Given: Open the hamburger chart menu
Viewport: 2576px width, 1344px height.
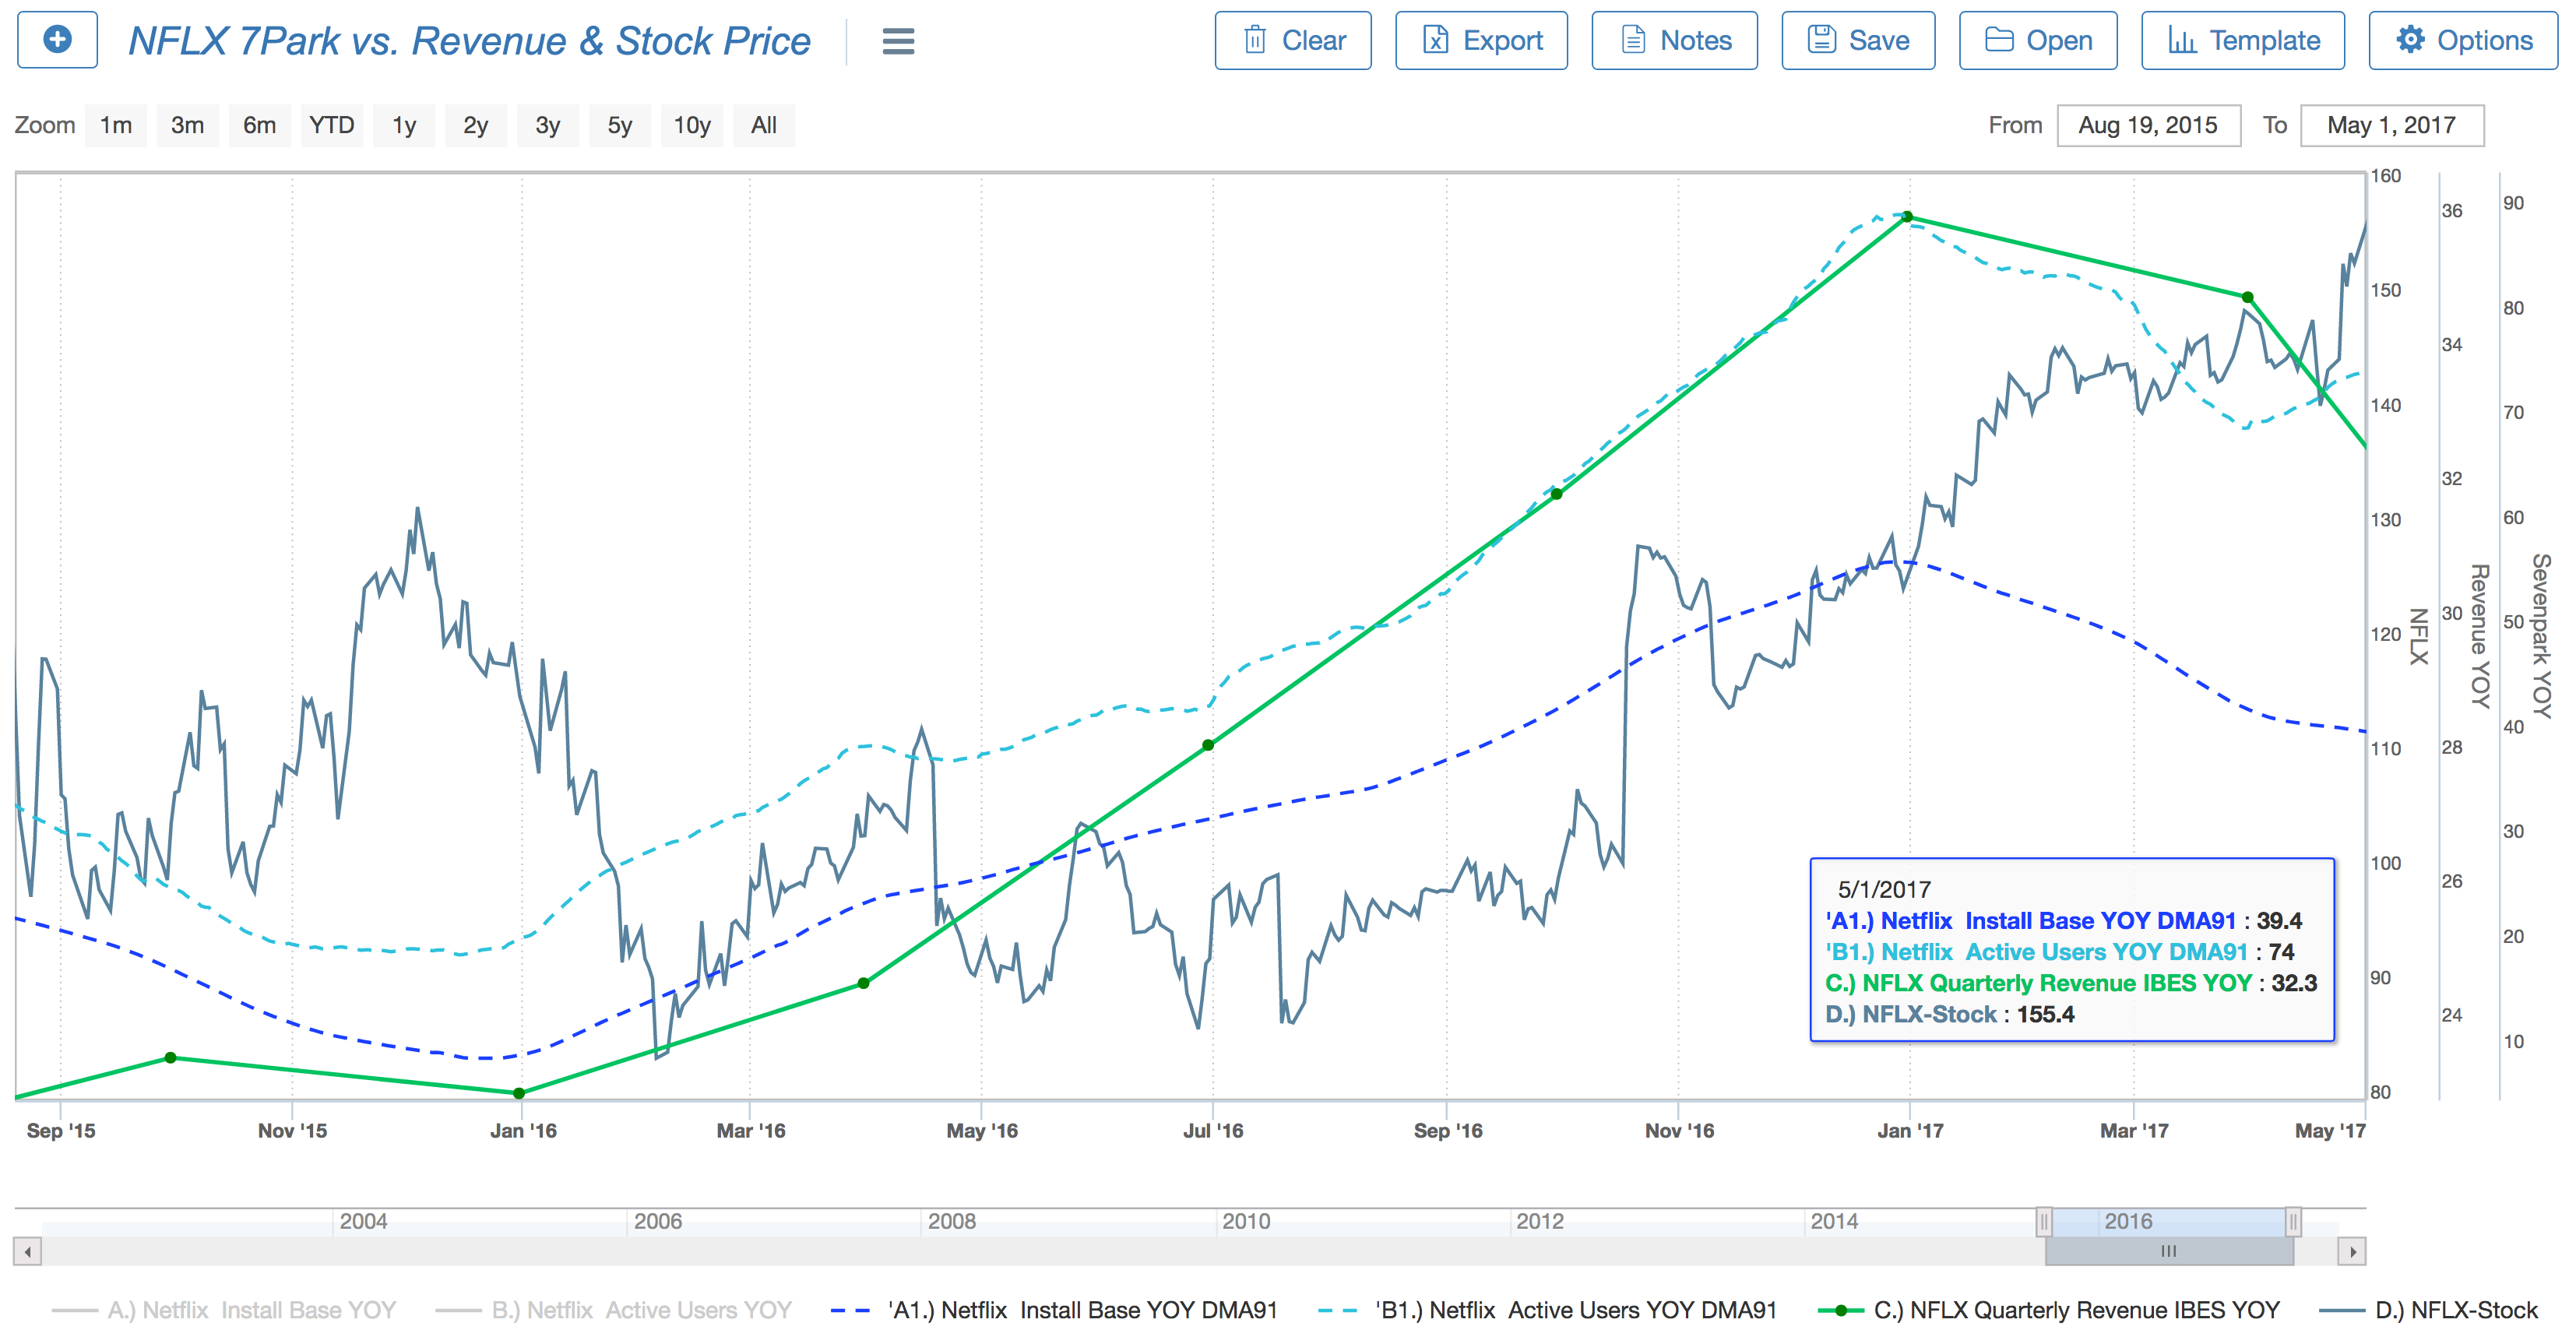Looking at the screenshot, I should coord(898,41).
